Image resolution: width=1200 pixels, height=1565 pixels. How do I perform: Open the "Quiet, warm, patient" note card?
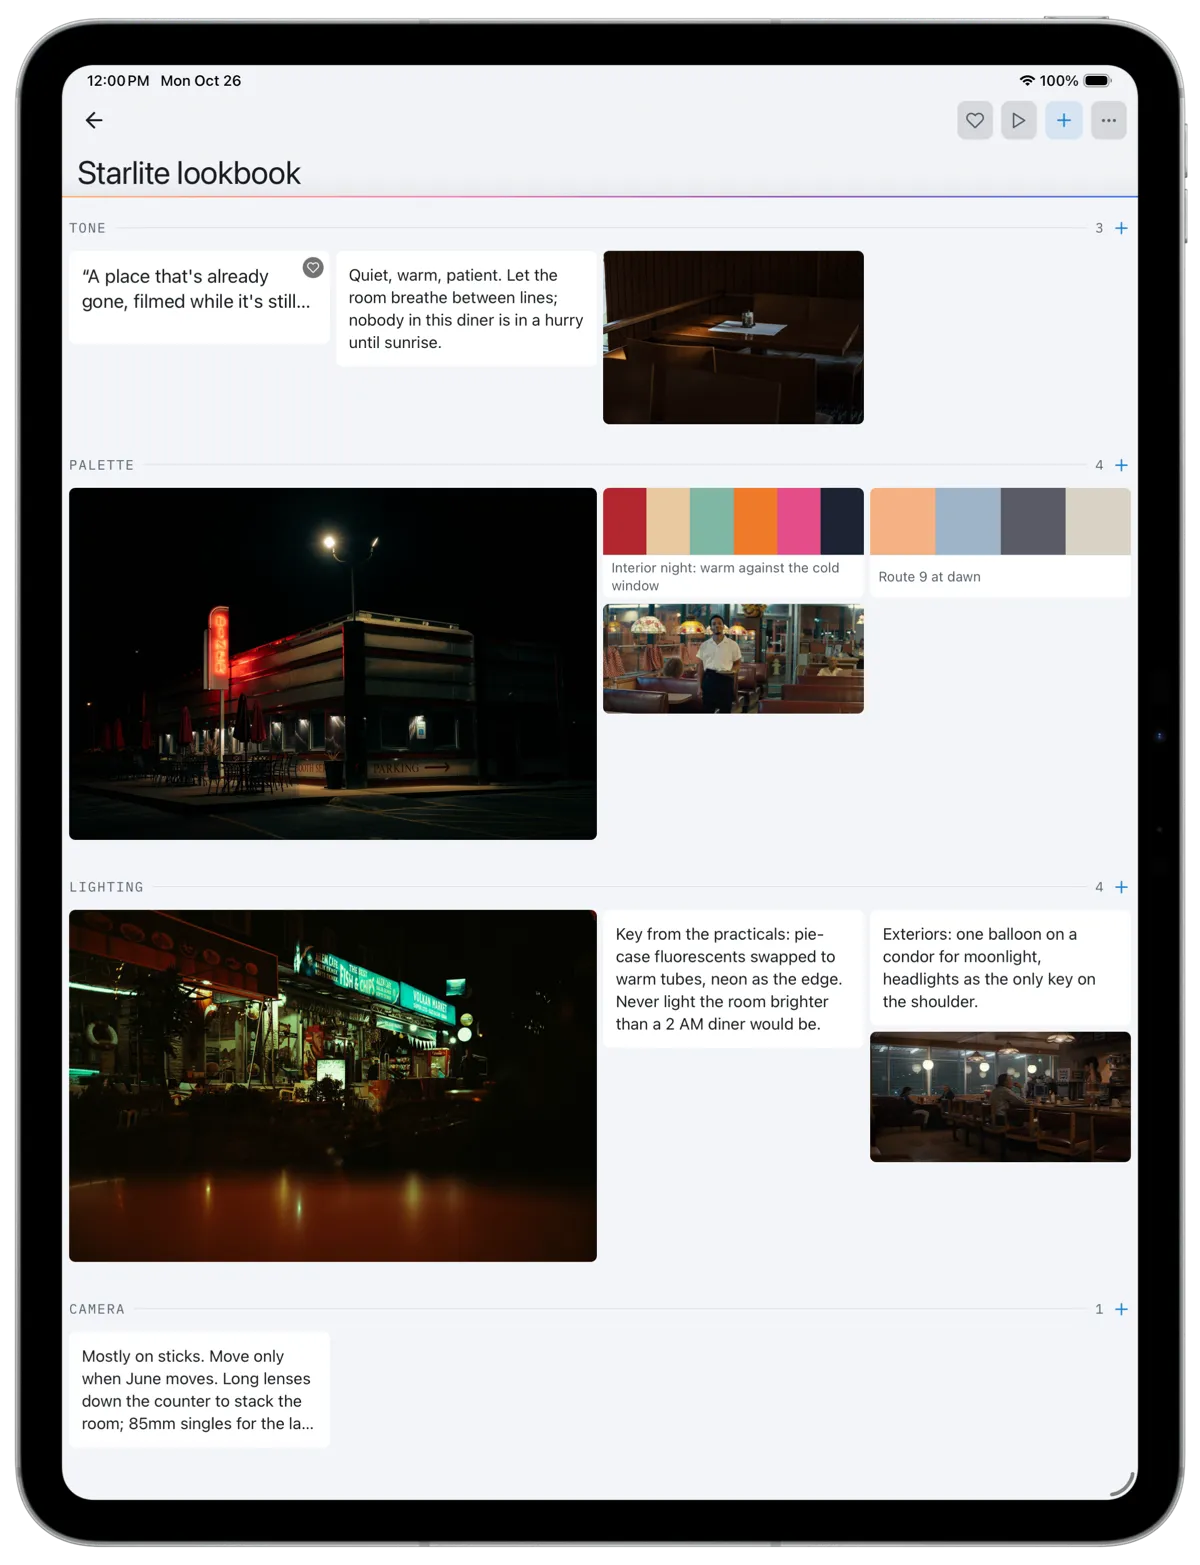click(x=466, y=308)
